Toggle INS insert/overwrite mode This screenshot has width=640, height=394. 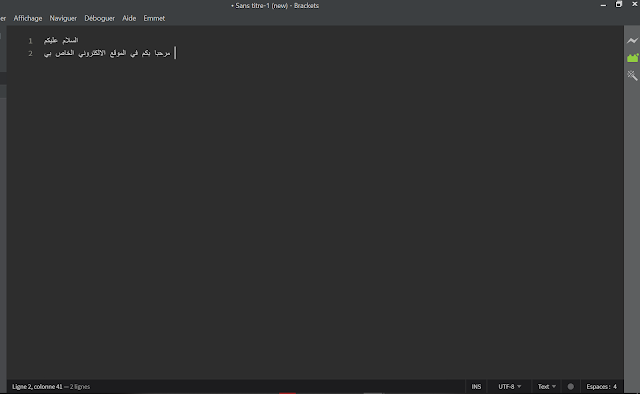(476, 386)
